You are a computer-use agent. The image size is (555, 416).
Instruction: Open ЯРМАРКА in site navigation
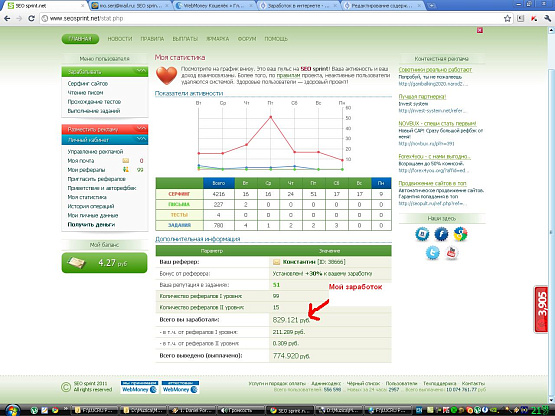pos(218,39)
